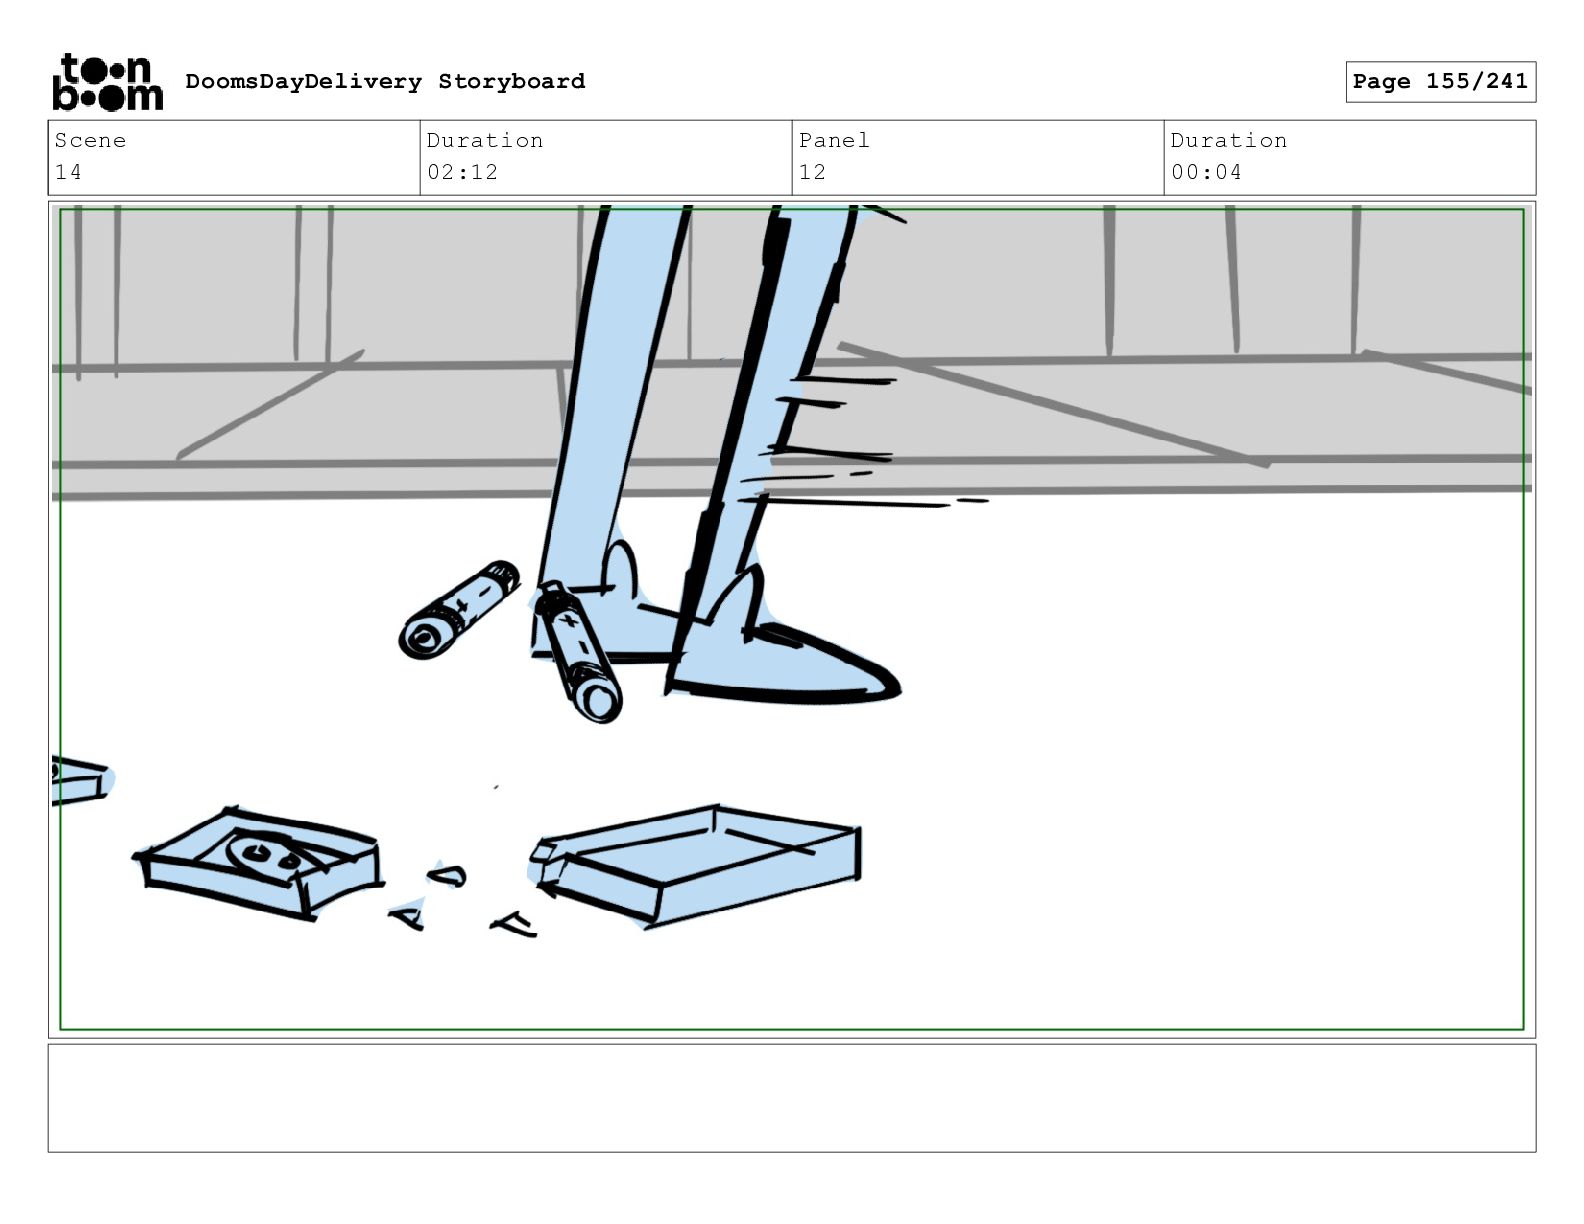
Task: Click the 'Panel' label
Action: [834, 140]
